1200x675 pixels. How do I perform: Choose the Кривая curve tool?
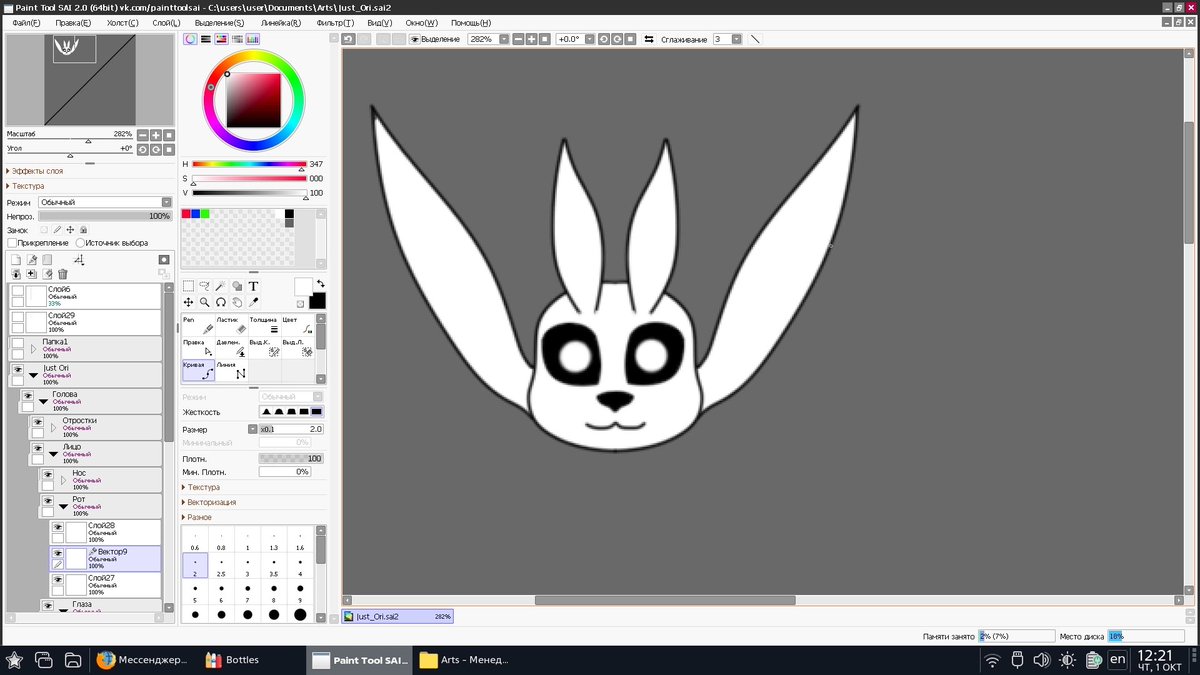(198, 371)
